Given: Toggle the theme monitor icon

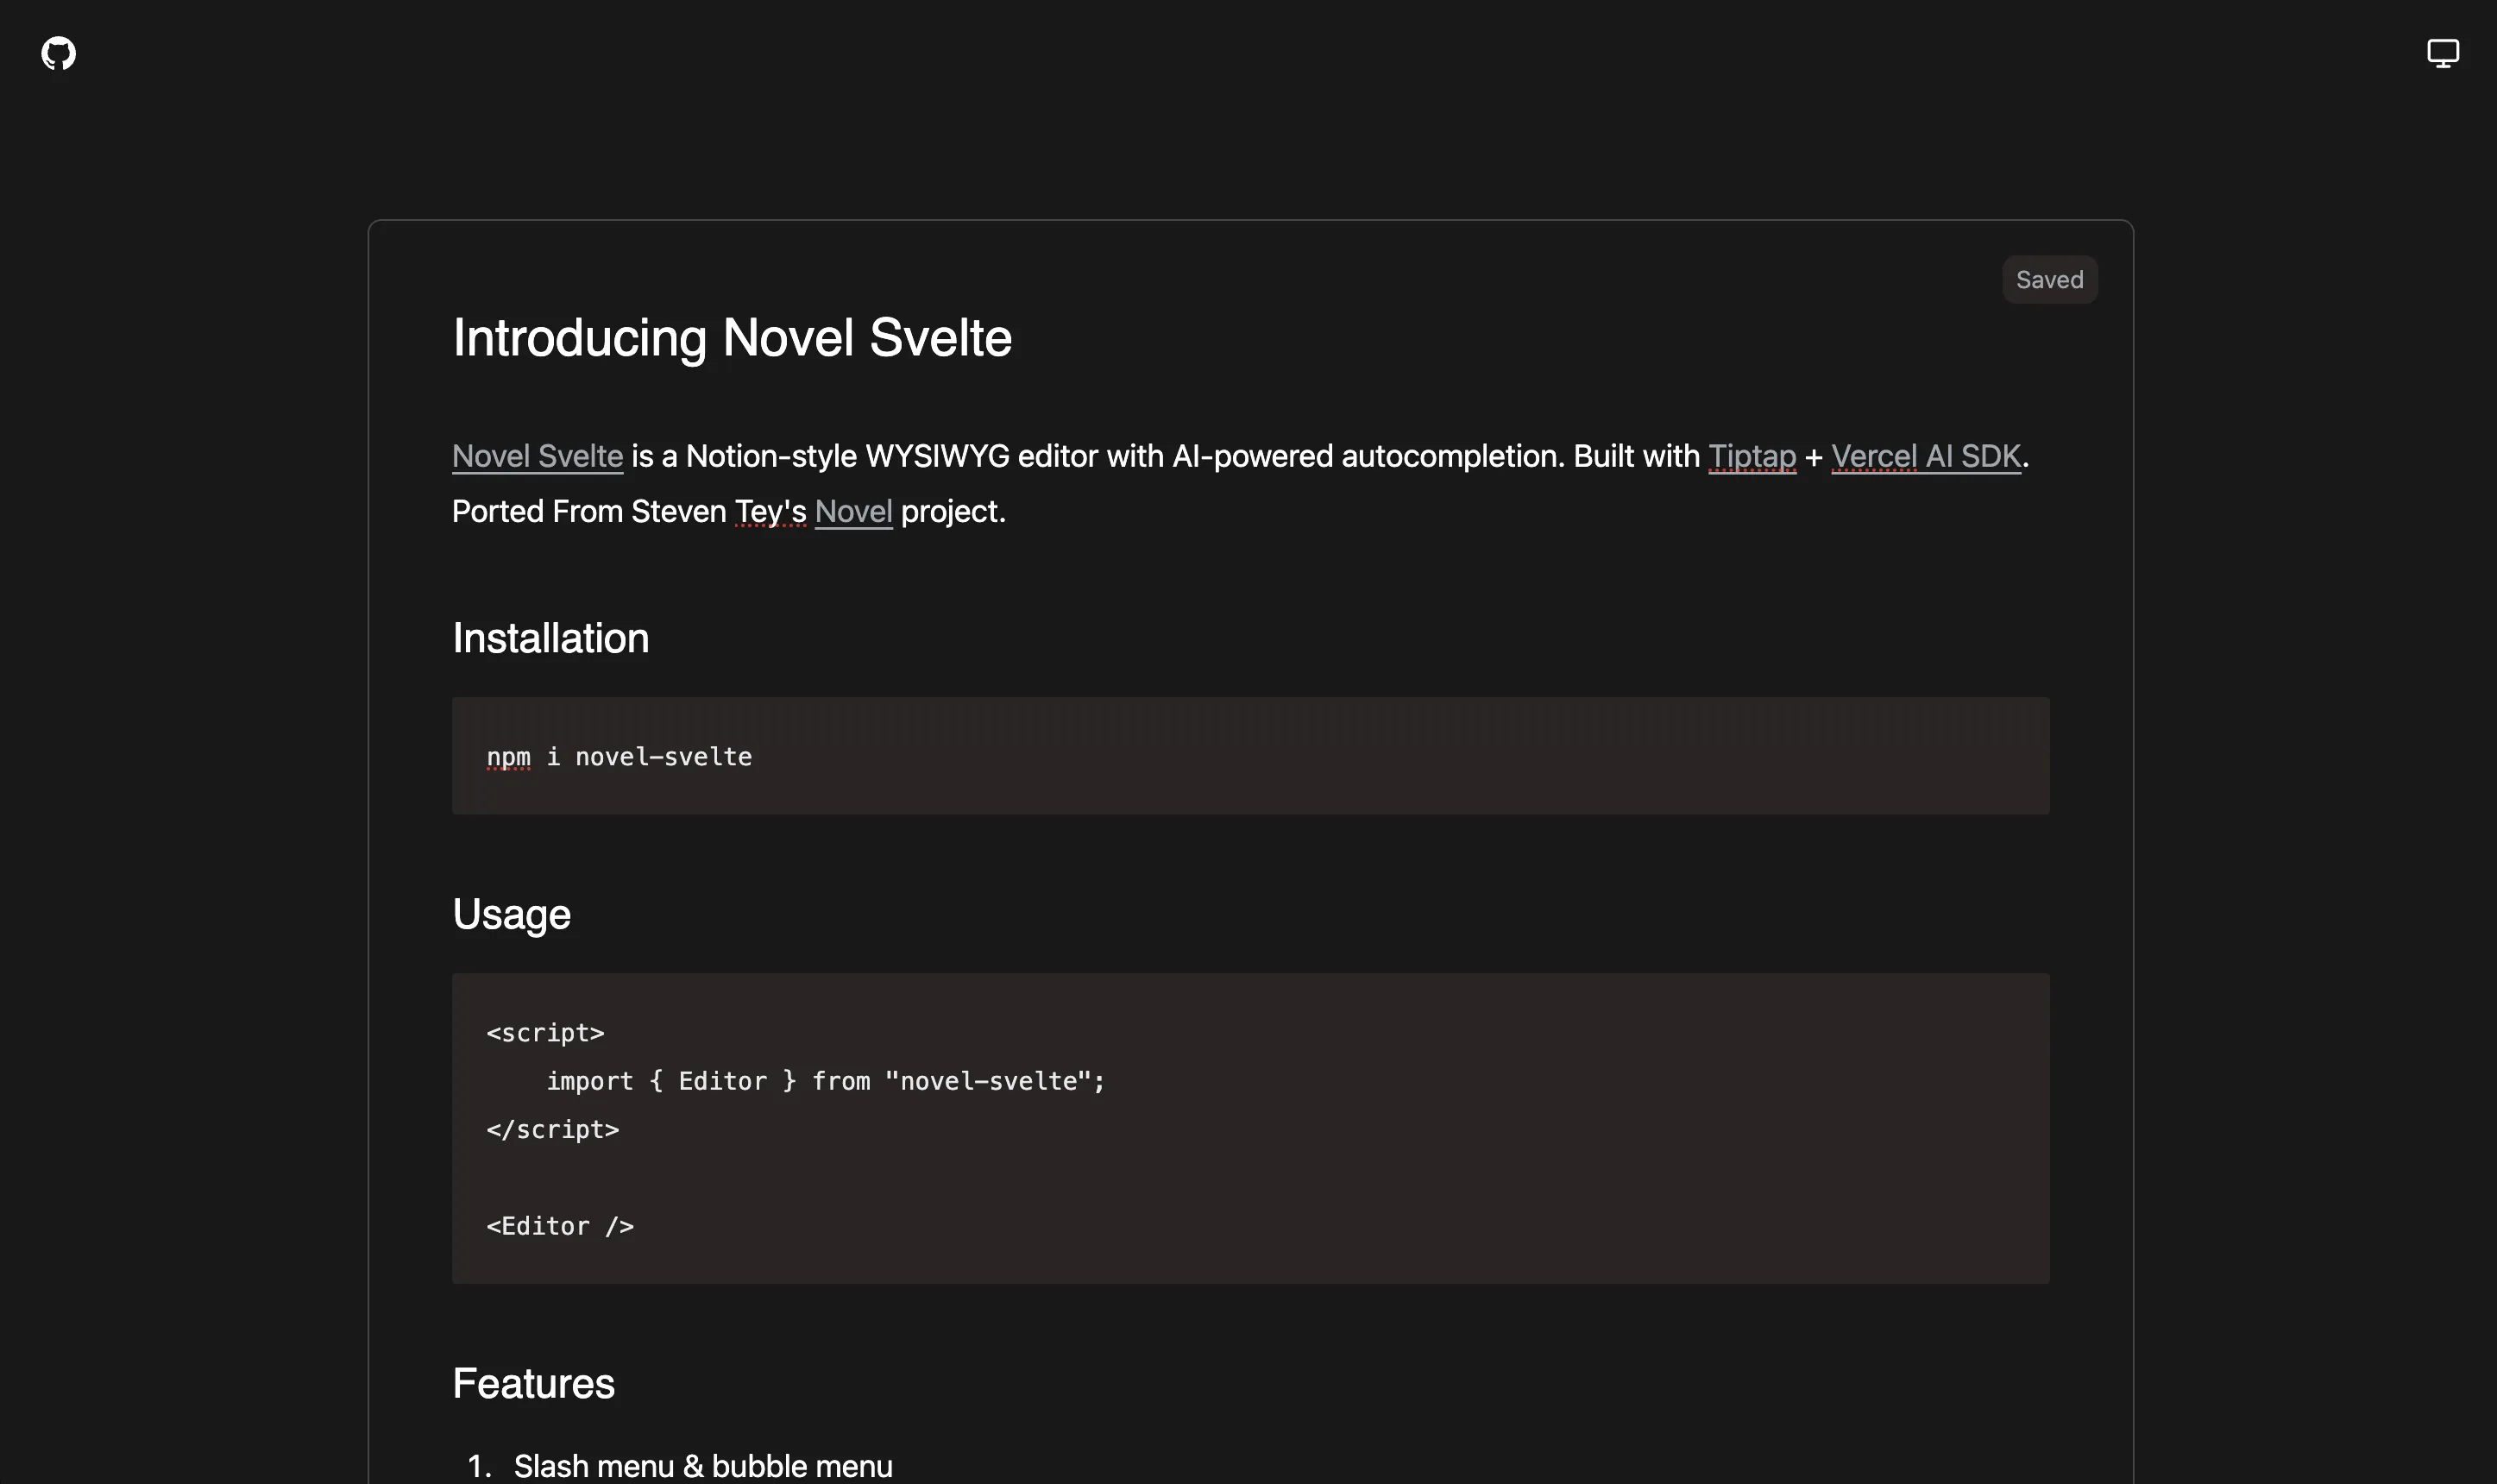Looking at the screenshot, I should click(2442, 53).
